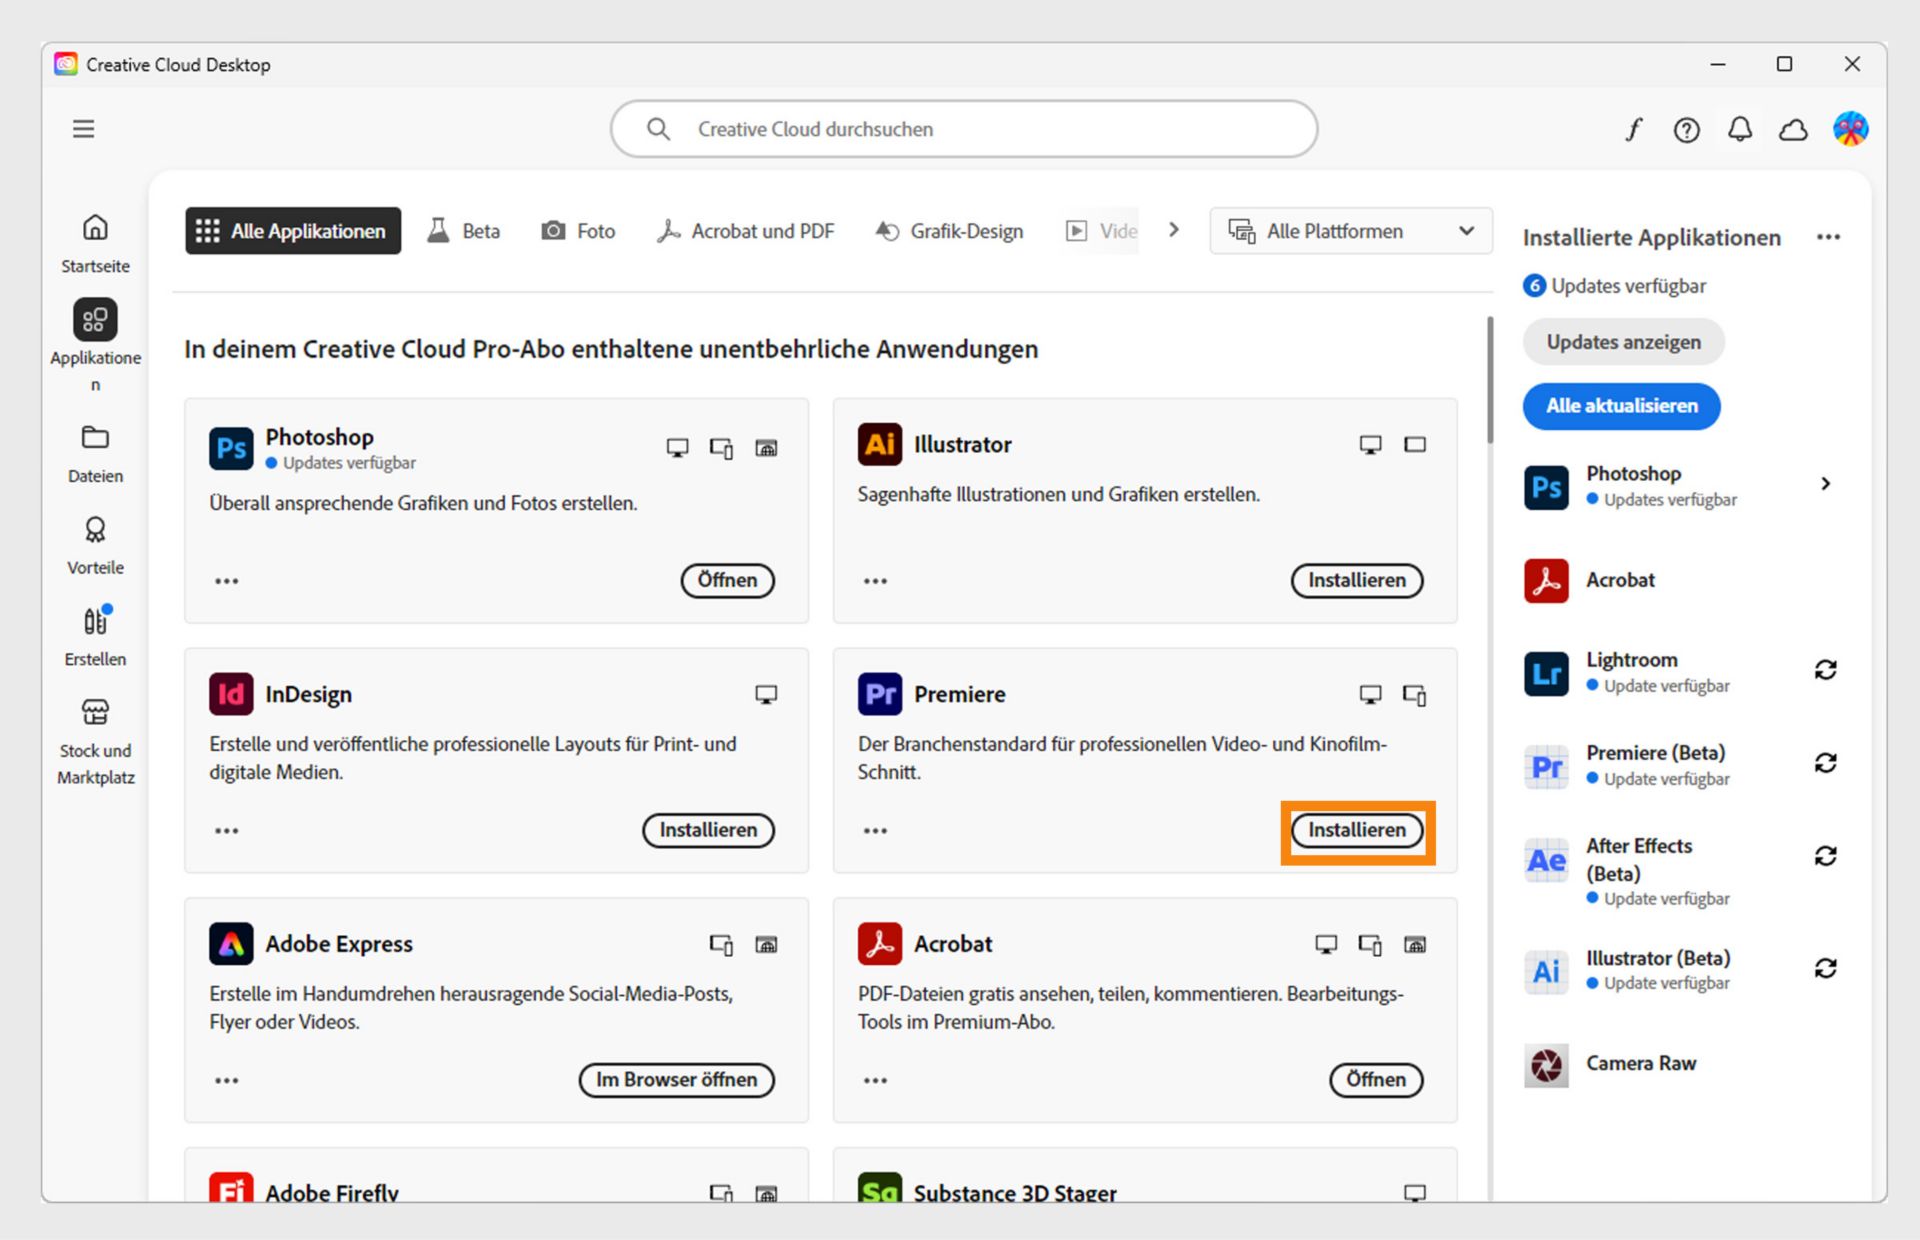Screen dimensions: 1920x1240
Task: Open the user profile avatar
Action: (1851, 129)
